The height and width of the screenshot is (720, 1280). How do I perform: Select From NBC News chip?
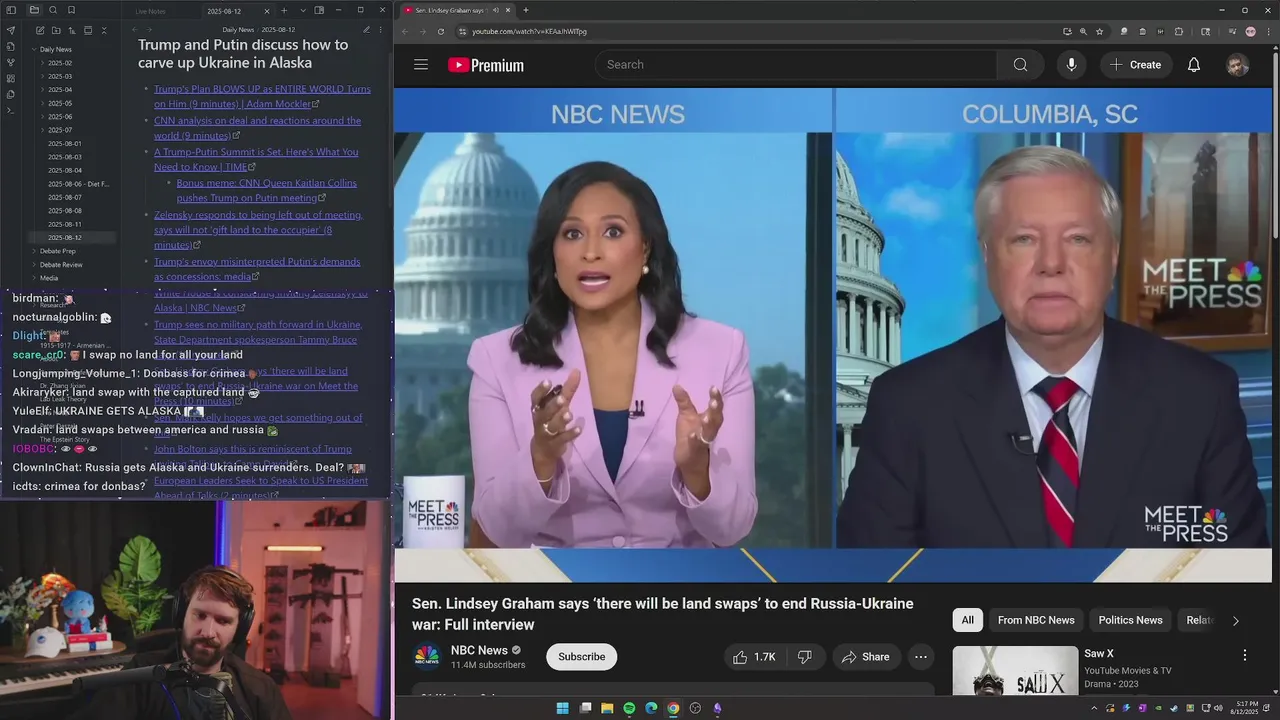(x=1036, y=620)
